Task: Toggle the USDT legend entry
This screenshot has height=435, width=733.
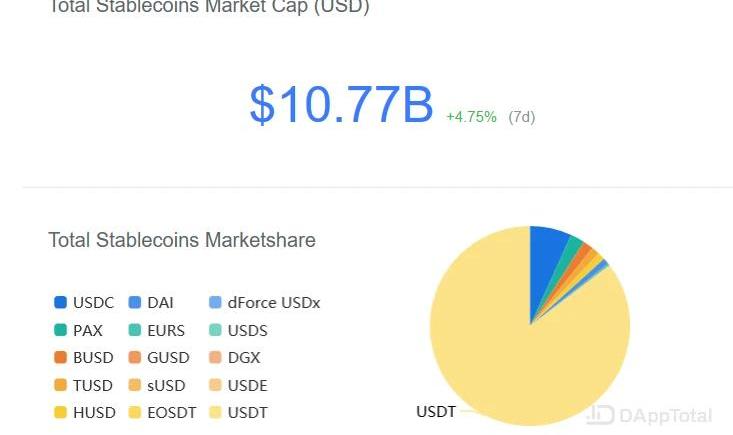Action: 238,413
